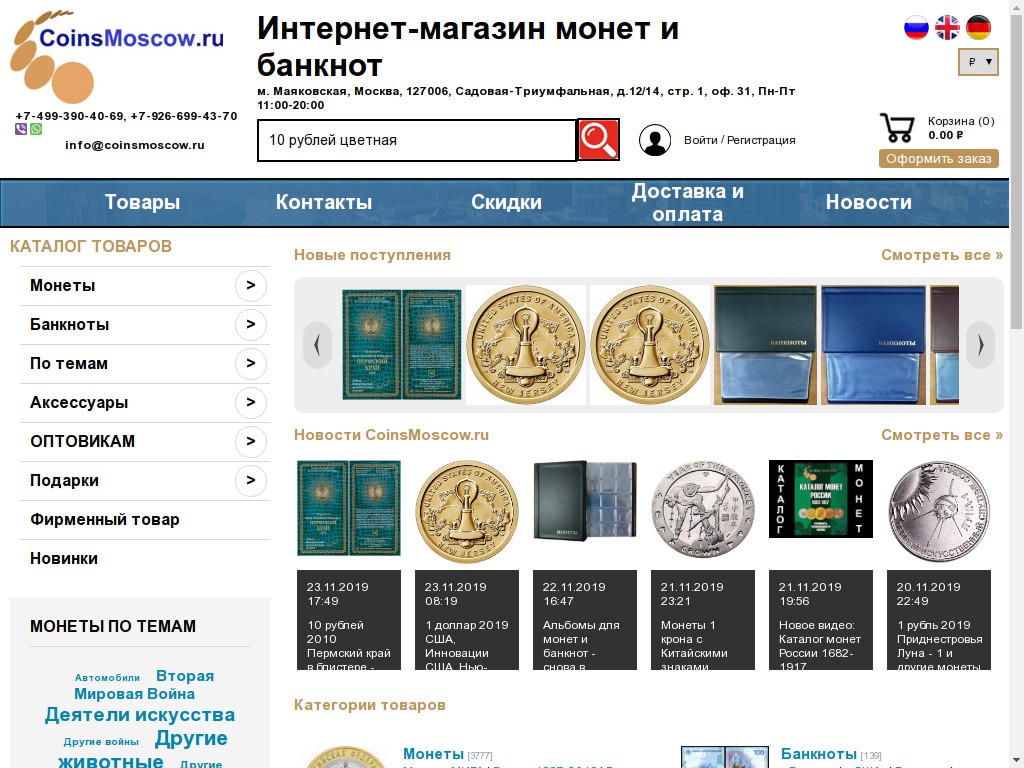
Task: Expand the Банкноты catalog arrow
Action: click(251, 325)
